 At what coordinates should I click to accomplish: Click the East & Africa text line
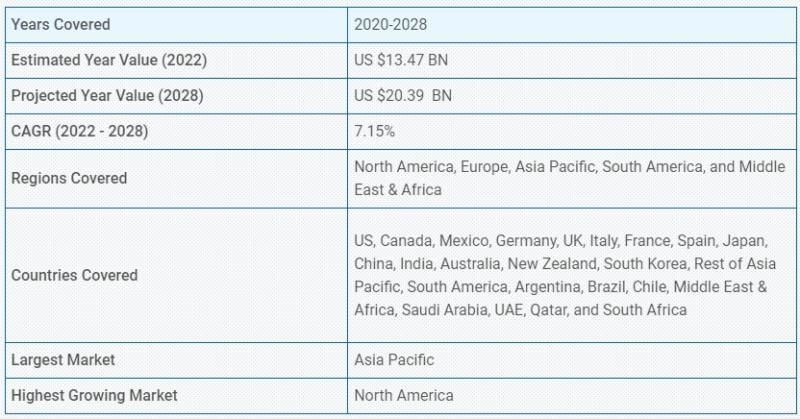point(398,190)
